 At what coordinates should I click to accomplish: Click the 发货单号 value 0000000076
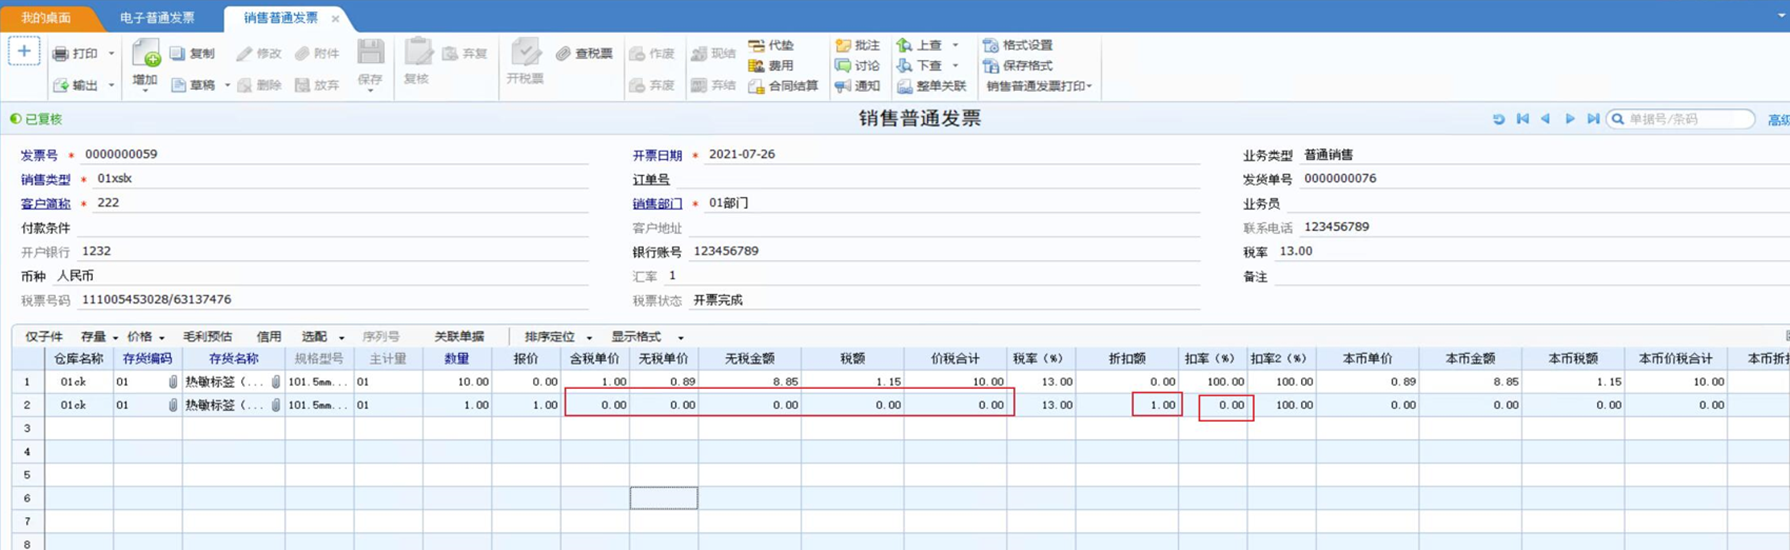[1340, 179]
